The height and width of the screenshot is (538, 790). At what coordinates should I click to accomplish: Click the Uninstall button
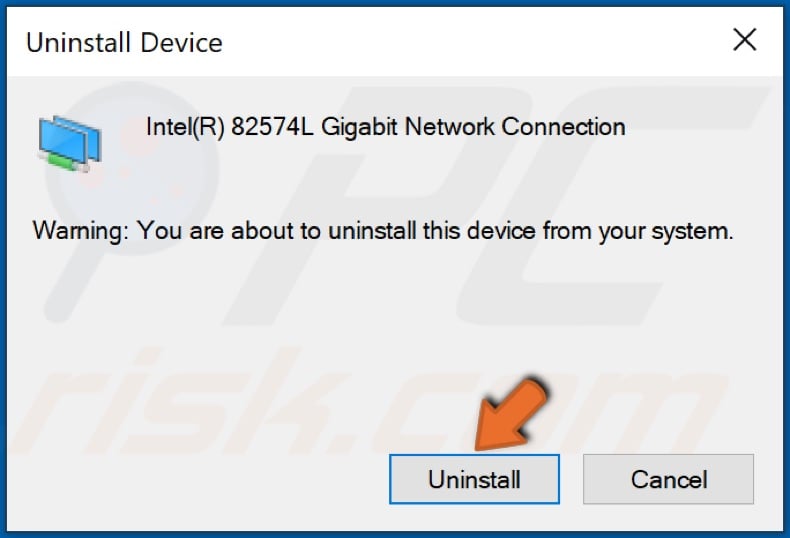coord(474,479)
